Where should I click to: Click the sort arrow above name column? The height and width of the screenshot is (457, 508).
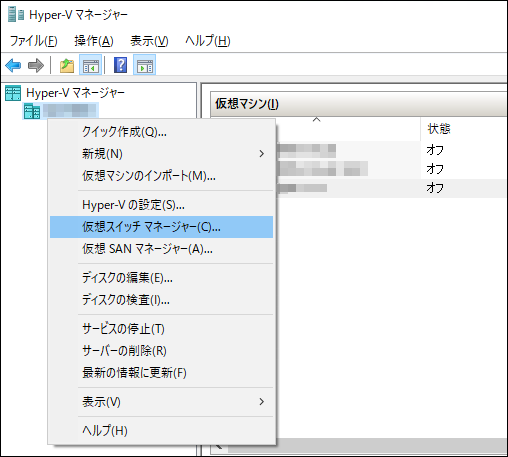click(x=316, y=119)
